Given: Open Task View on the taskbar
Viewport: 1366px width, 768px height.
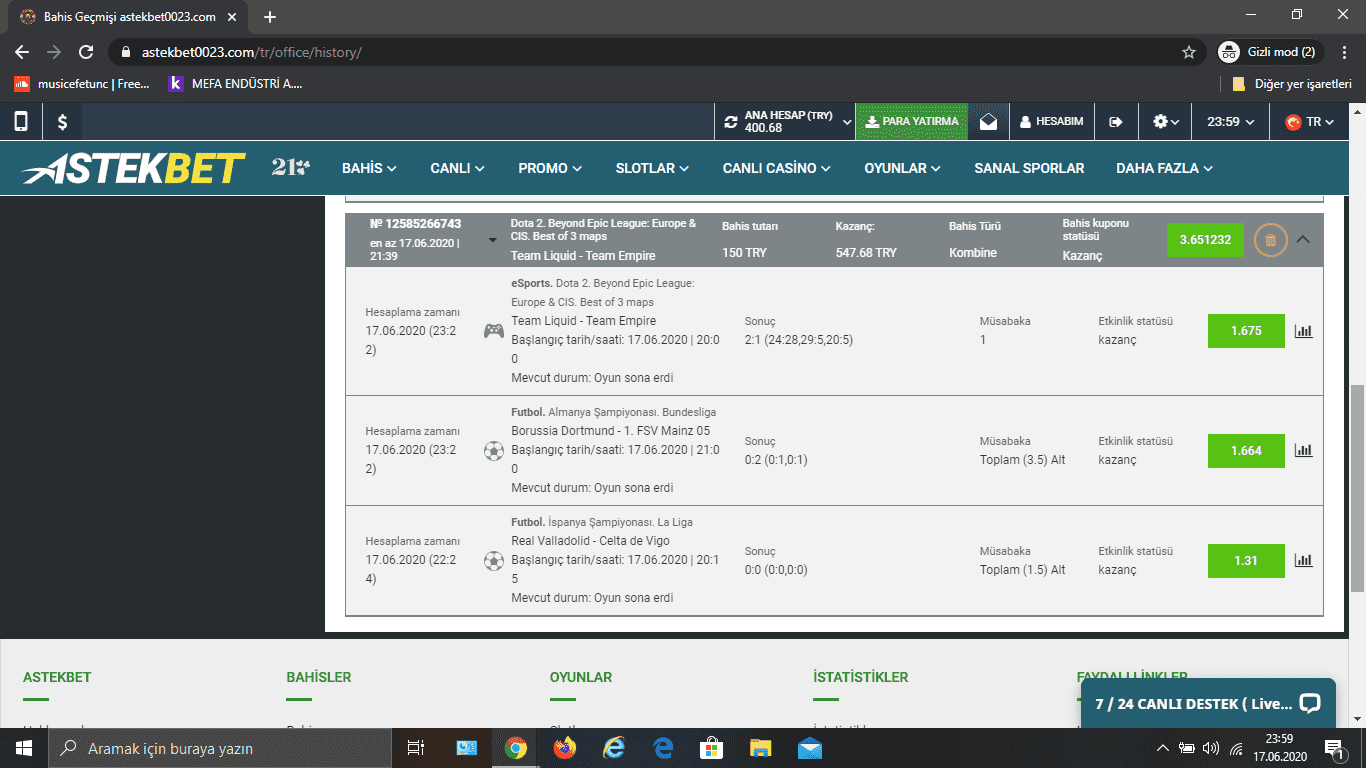Looking at the screenshot, I should point(416,748).
